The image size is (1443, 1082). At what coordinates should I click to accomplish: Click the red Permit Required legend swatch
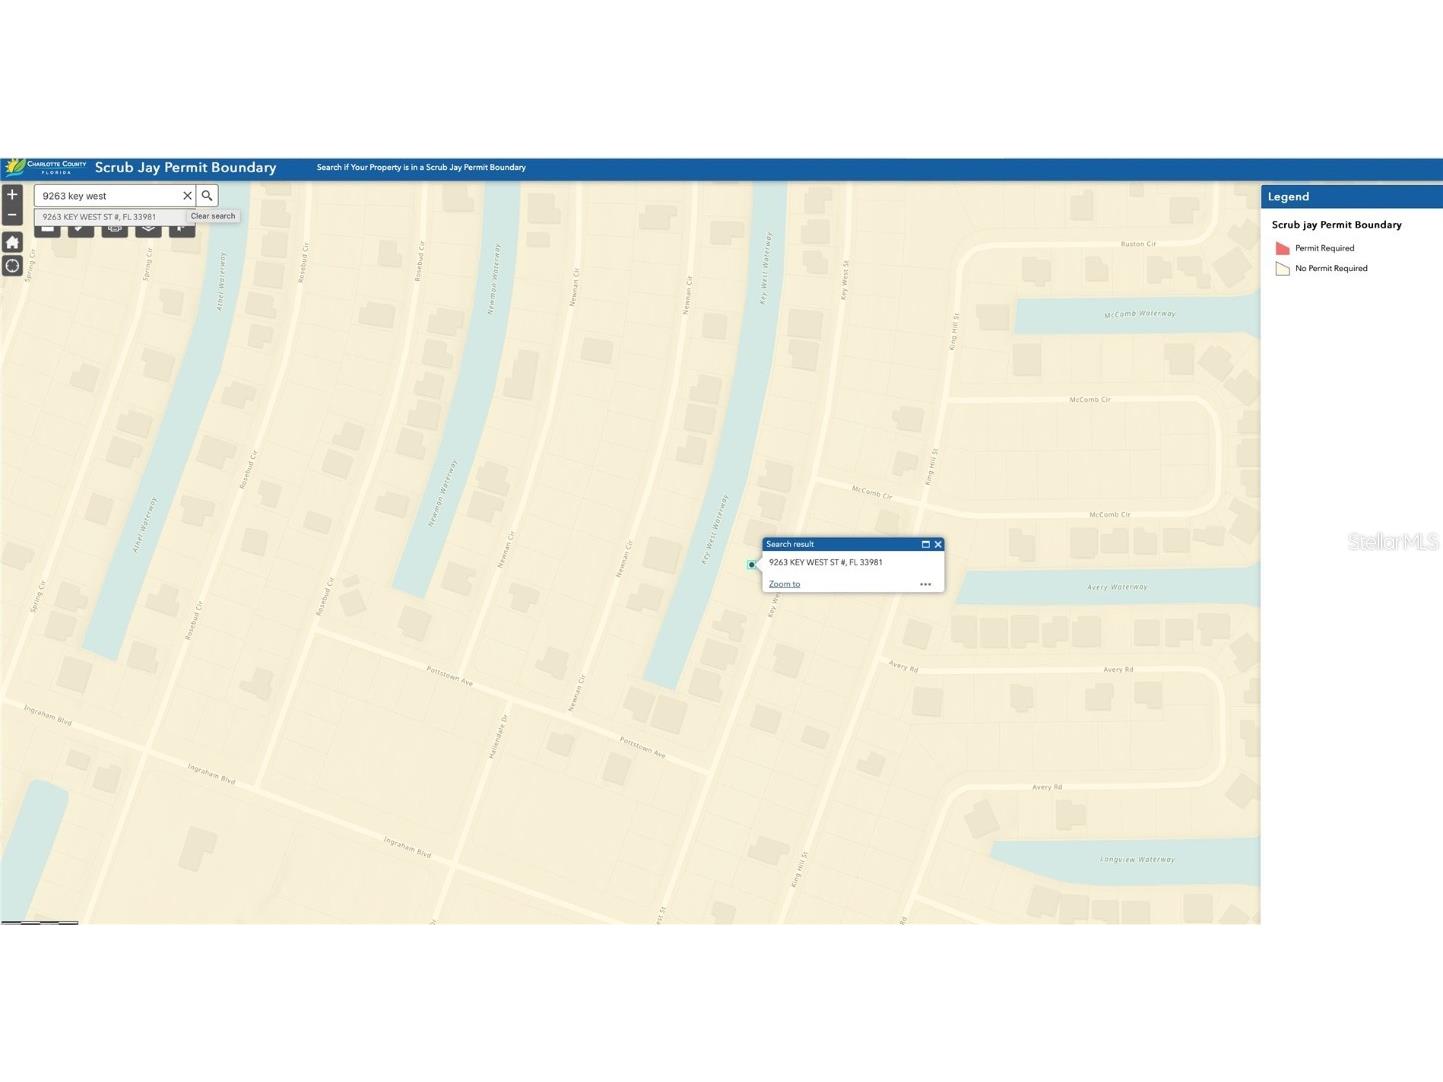(1283, 247)
